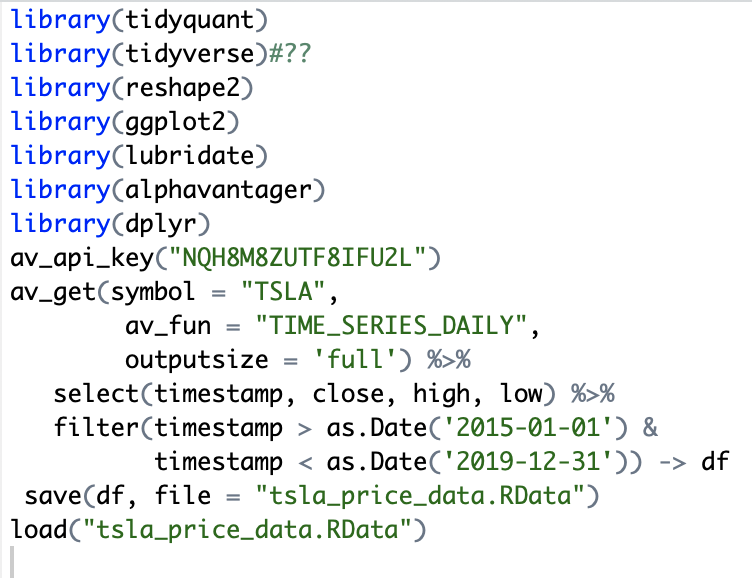Place cursor in reshape2 library line
This screenshot has width=752, height=578.
(x=132, y=88)
